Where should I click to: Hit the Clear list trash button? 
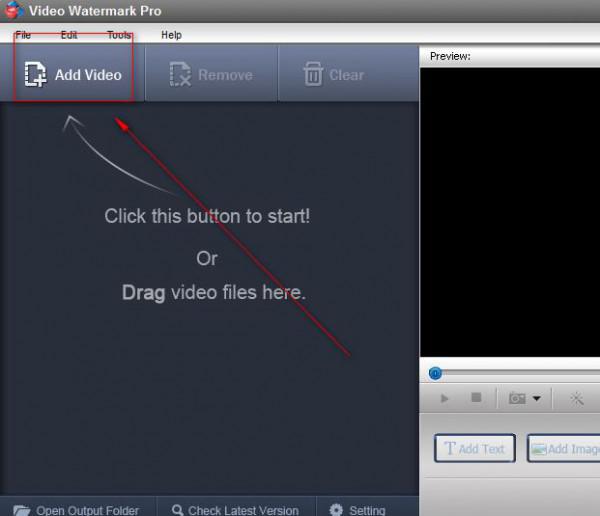[334, 74]
